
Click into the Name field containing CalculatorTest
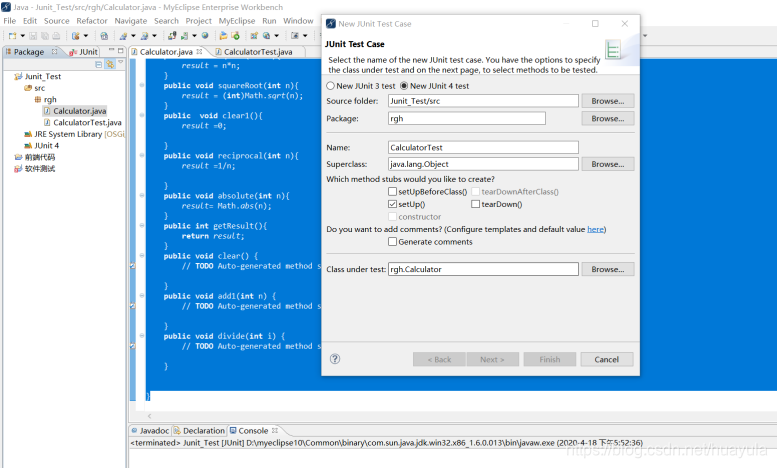click(483, 147)
